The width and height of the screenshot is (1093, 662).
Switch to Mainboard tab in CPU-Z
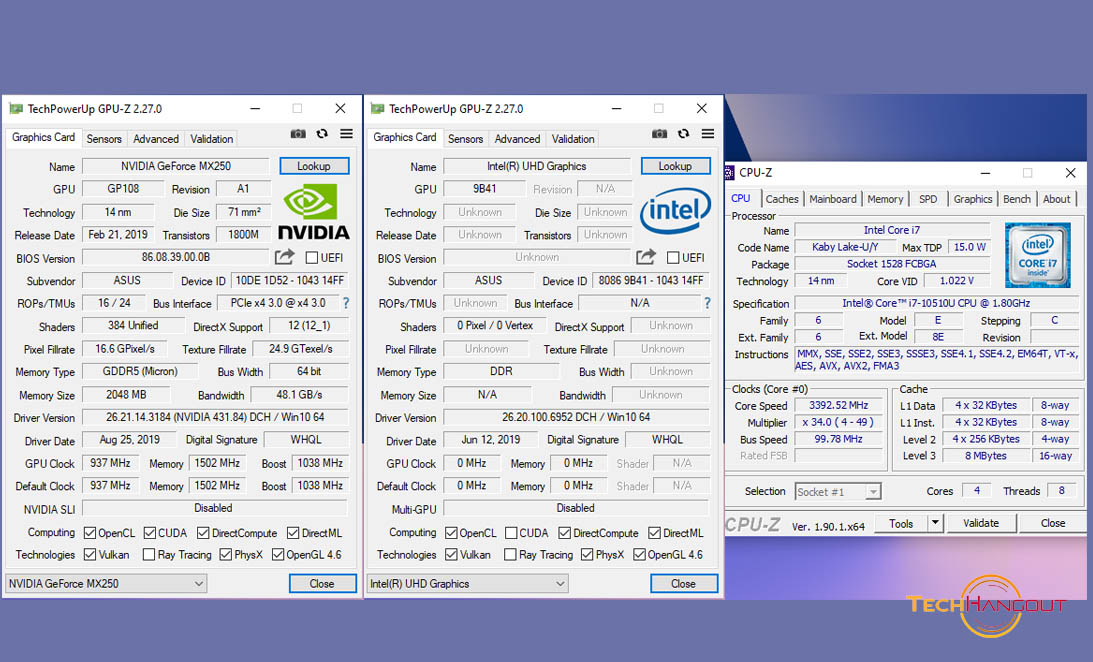833,199
